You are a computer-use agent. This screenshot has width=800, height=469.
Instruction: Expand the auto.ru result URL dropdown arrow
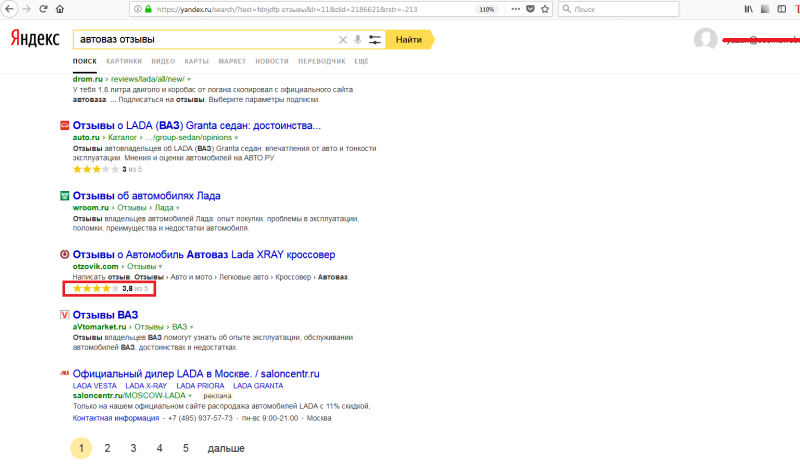pyautogui.click(x=236, y=138)
